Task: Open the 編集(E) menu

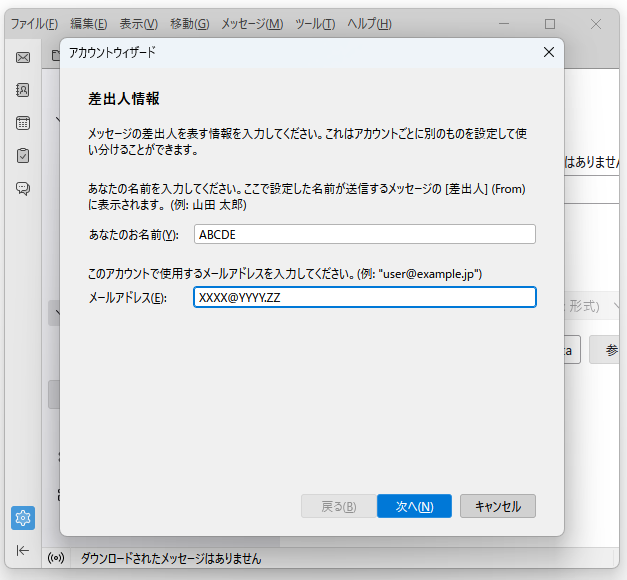Action: pyautogui.click(x=88, y=23)
